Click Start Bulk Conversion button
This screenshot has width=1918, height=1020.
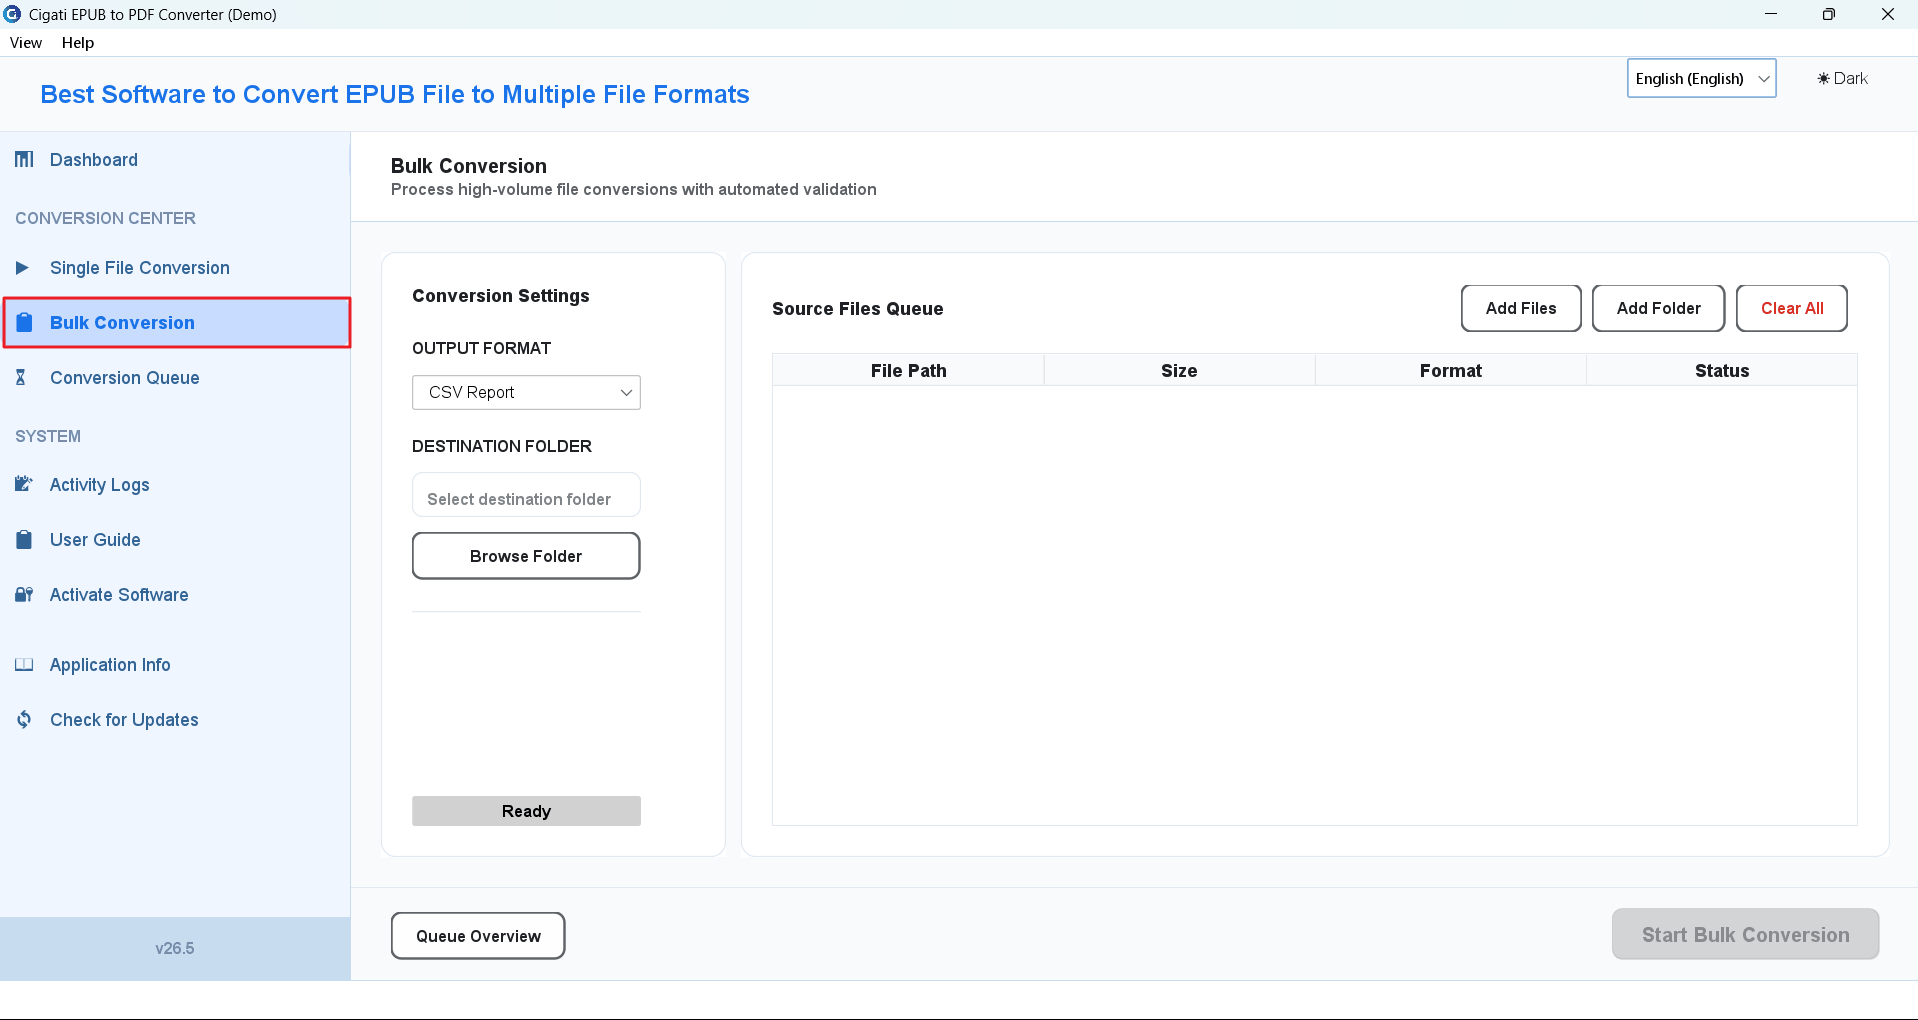click(1745, 934)
